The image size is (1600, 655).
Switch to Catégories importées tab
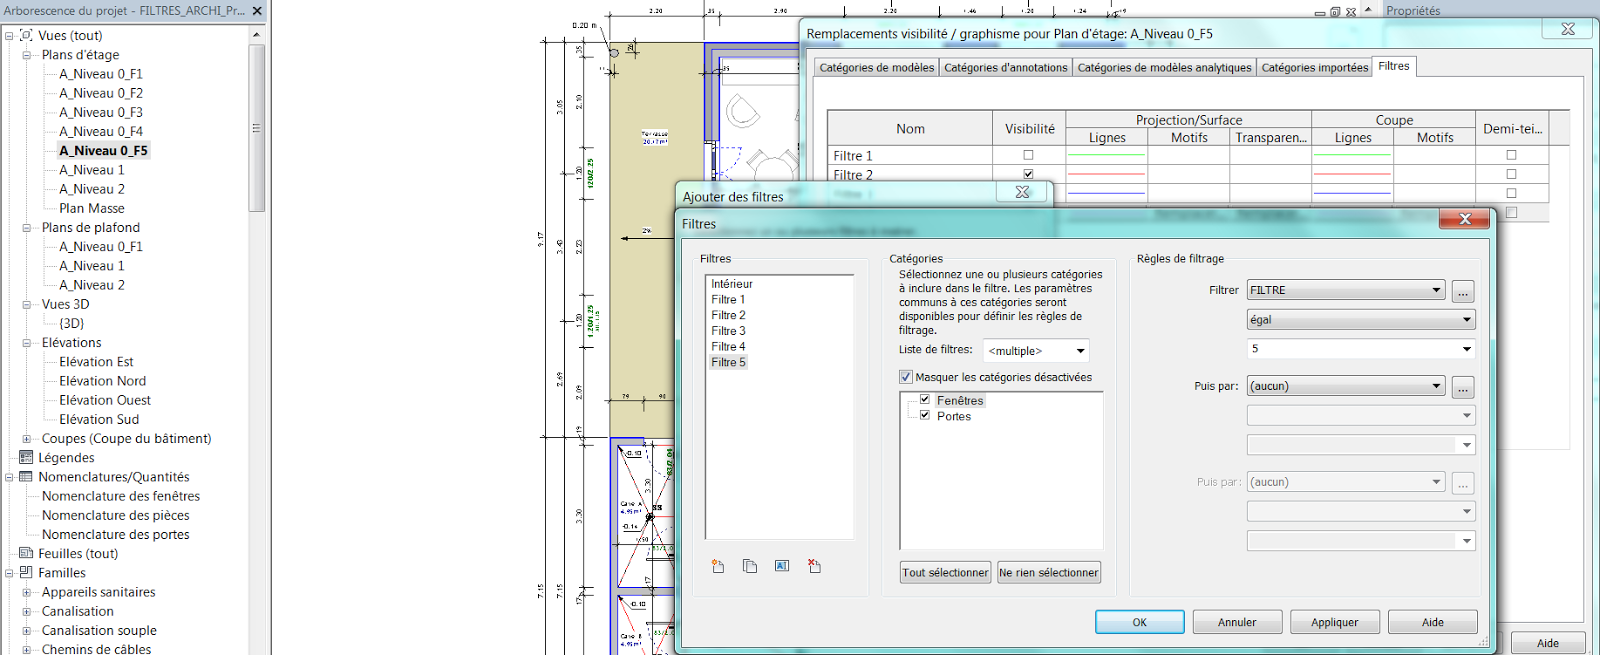tap(1314, 67)
